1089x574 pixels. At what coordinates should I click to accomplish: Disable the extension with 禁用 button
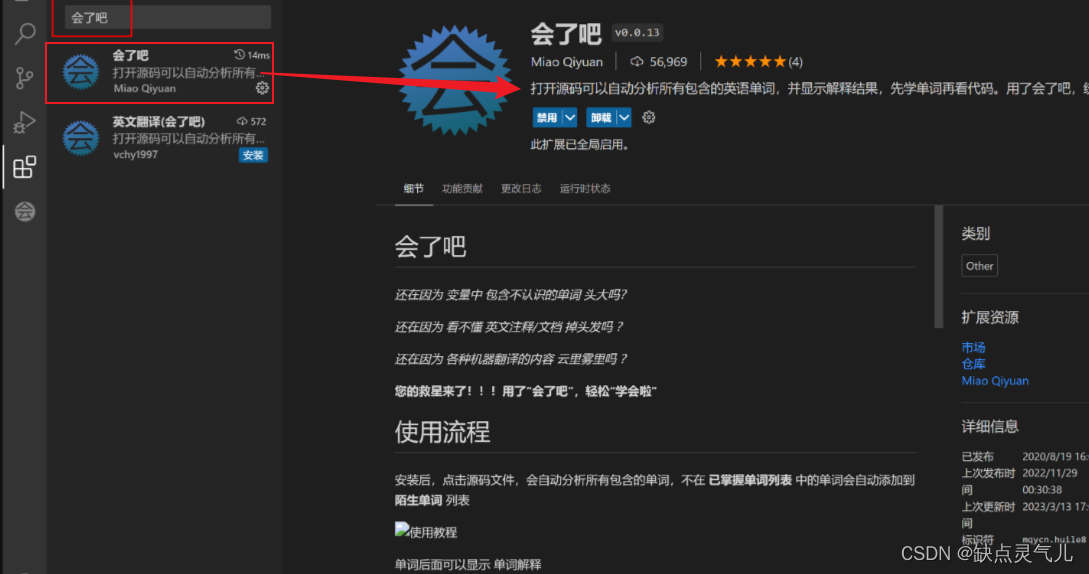point(547,117)
